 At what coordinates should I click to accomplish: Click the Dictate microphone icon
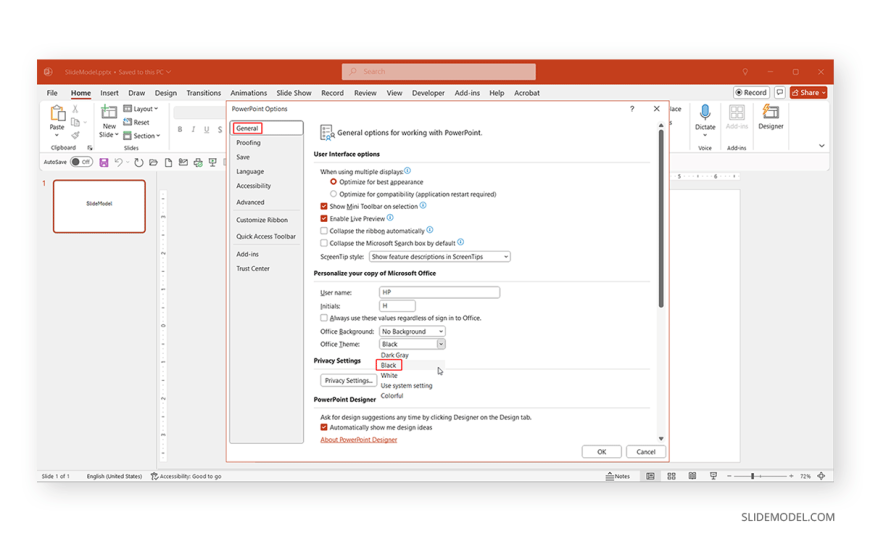click(705, 113)
